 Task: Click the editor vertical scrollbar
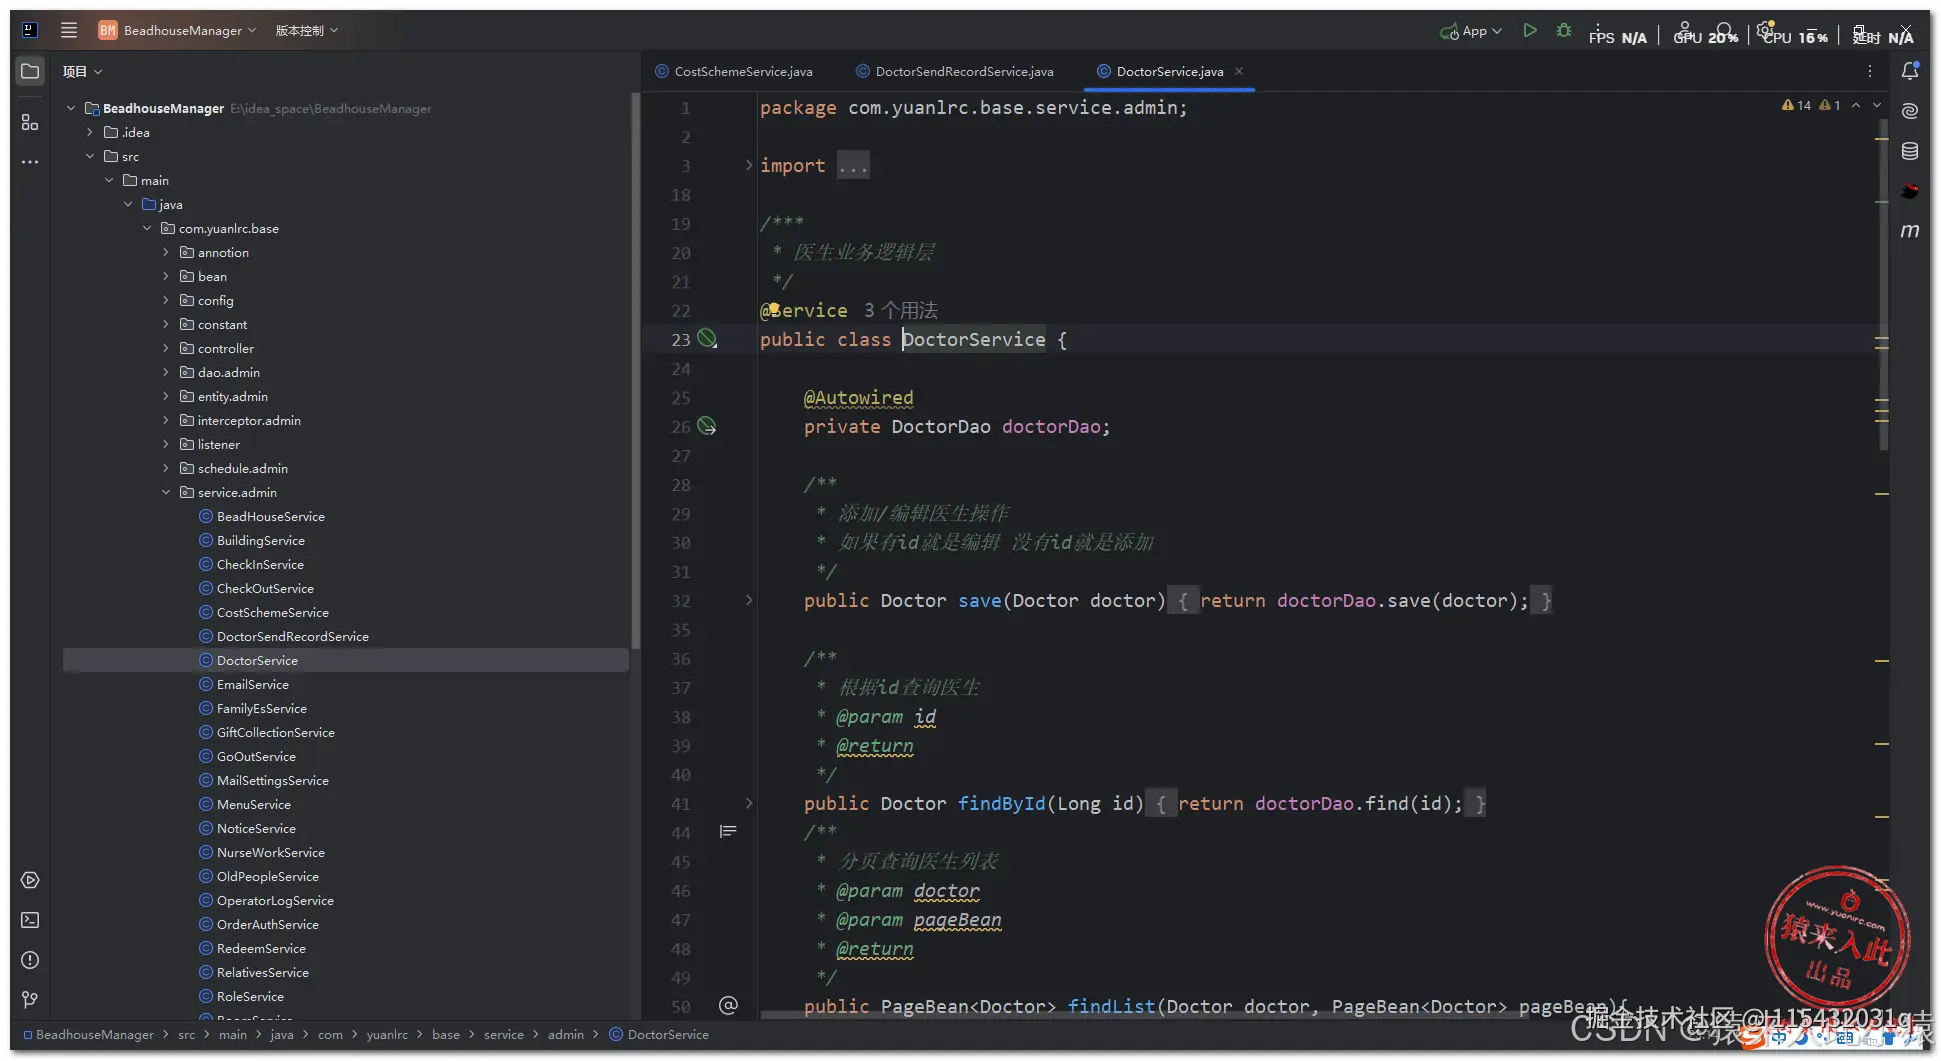click(1884, 285)
